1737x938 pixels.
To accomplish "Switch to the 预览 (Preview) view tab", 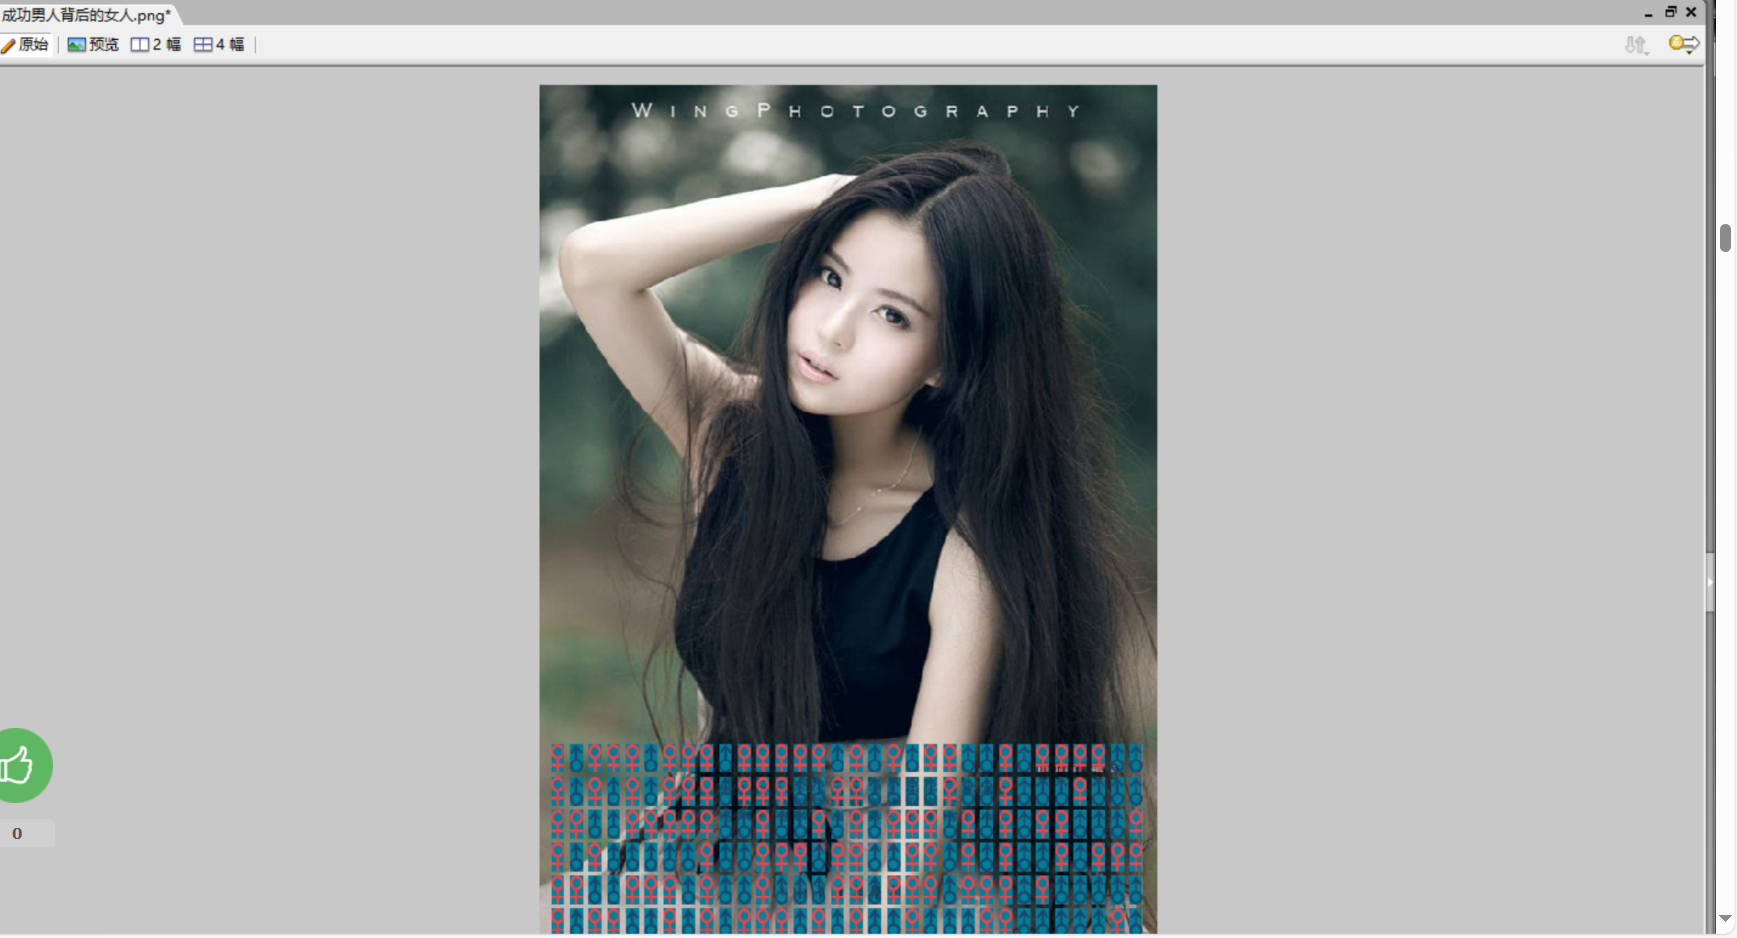I will (93, 44).
